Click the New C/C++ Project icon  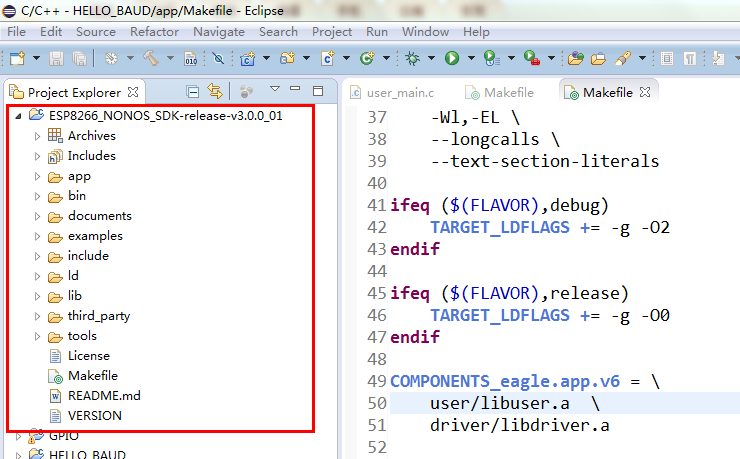coord(248,58)
